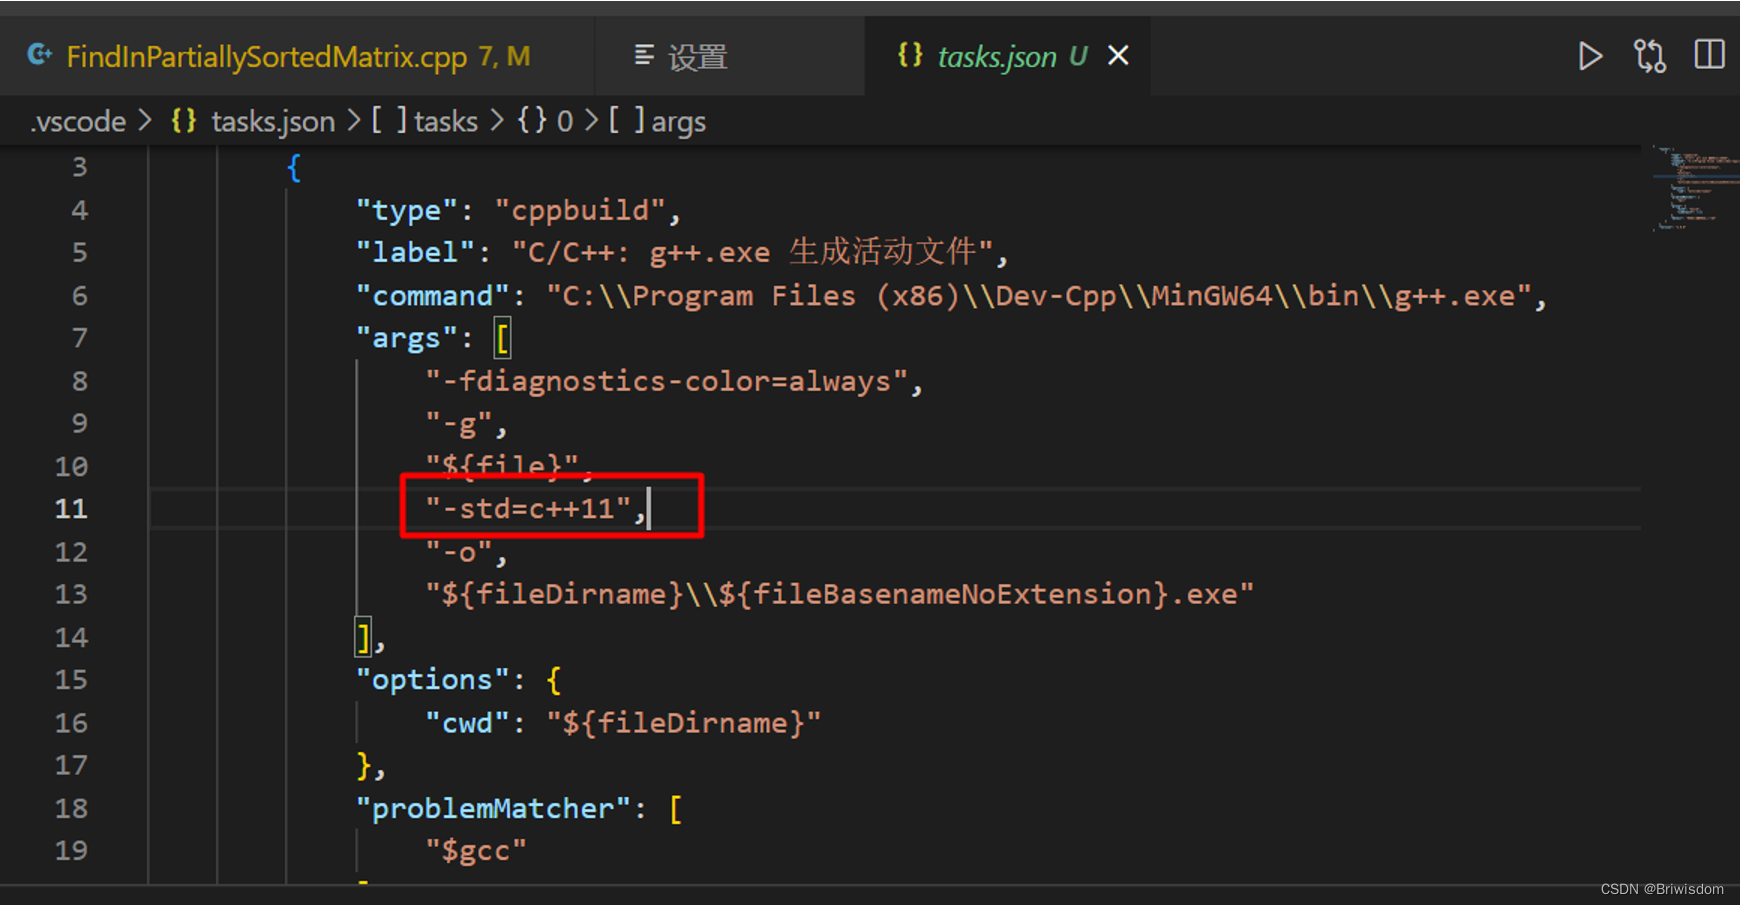The width and height of the screenshot is (1740, 905).
Task: Select the args breadcrumb entry
Action: coord(679,120)
